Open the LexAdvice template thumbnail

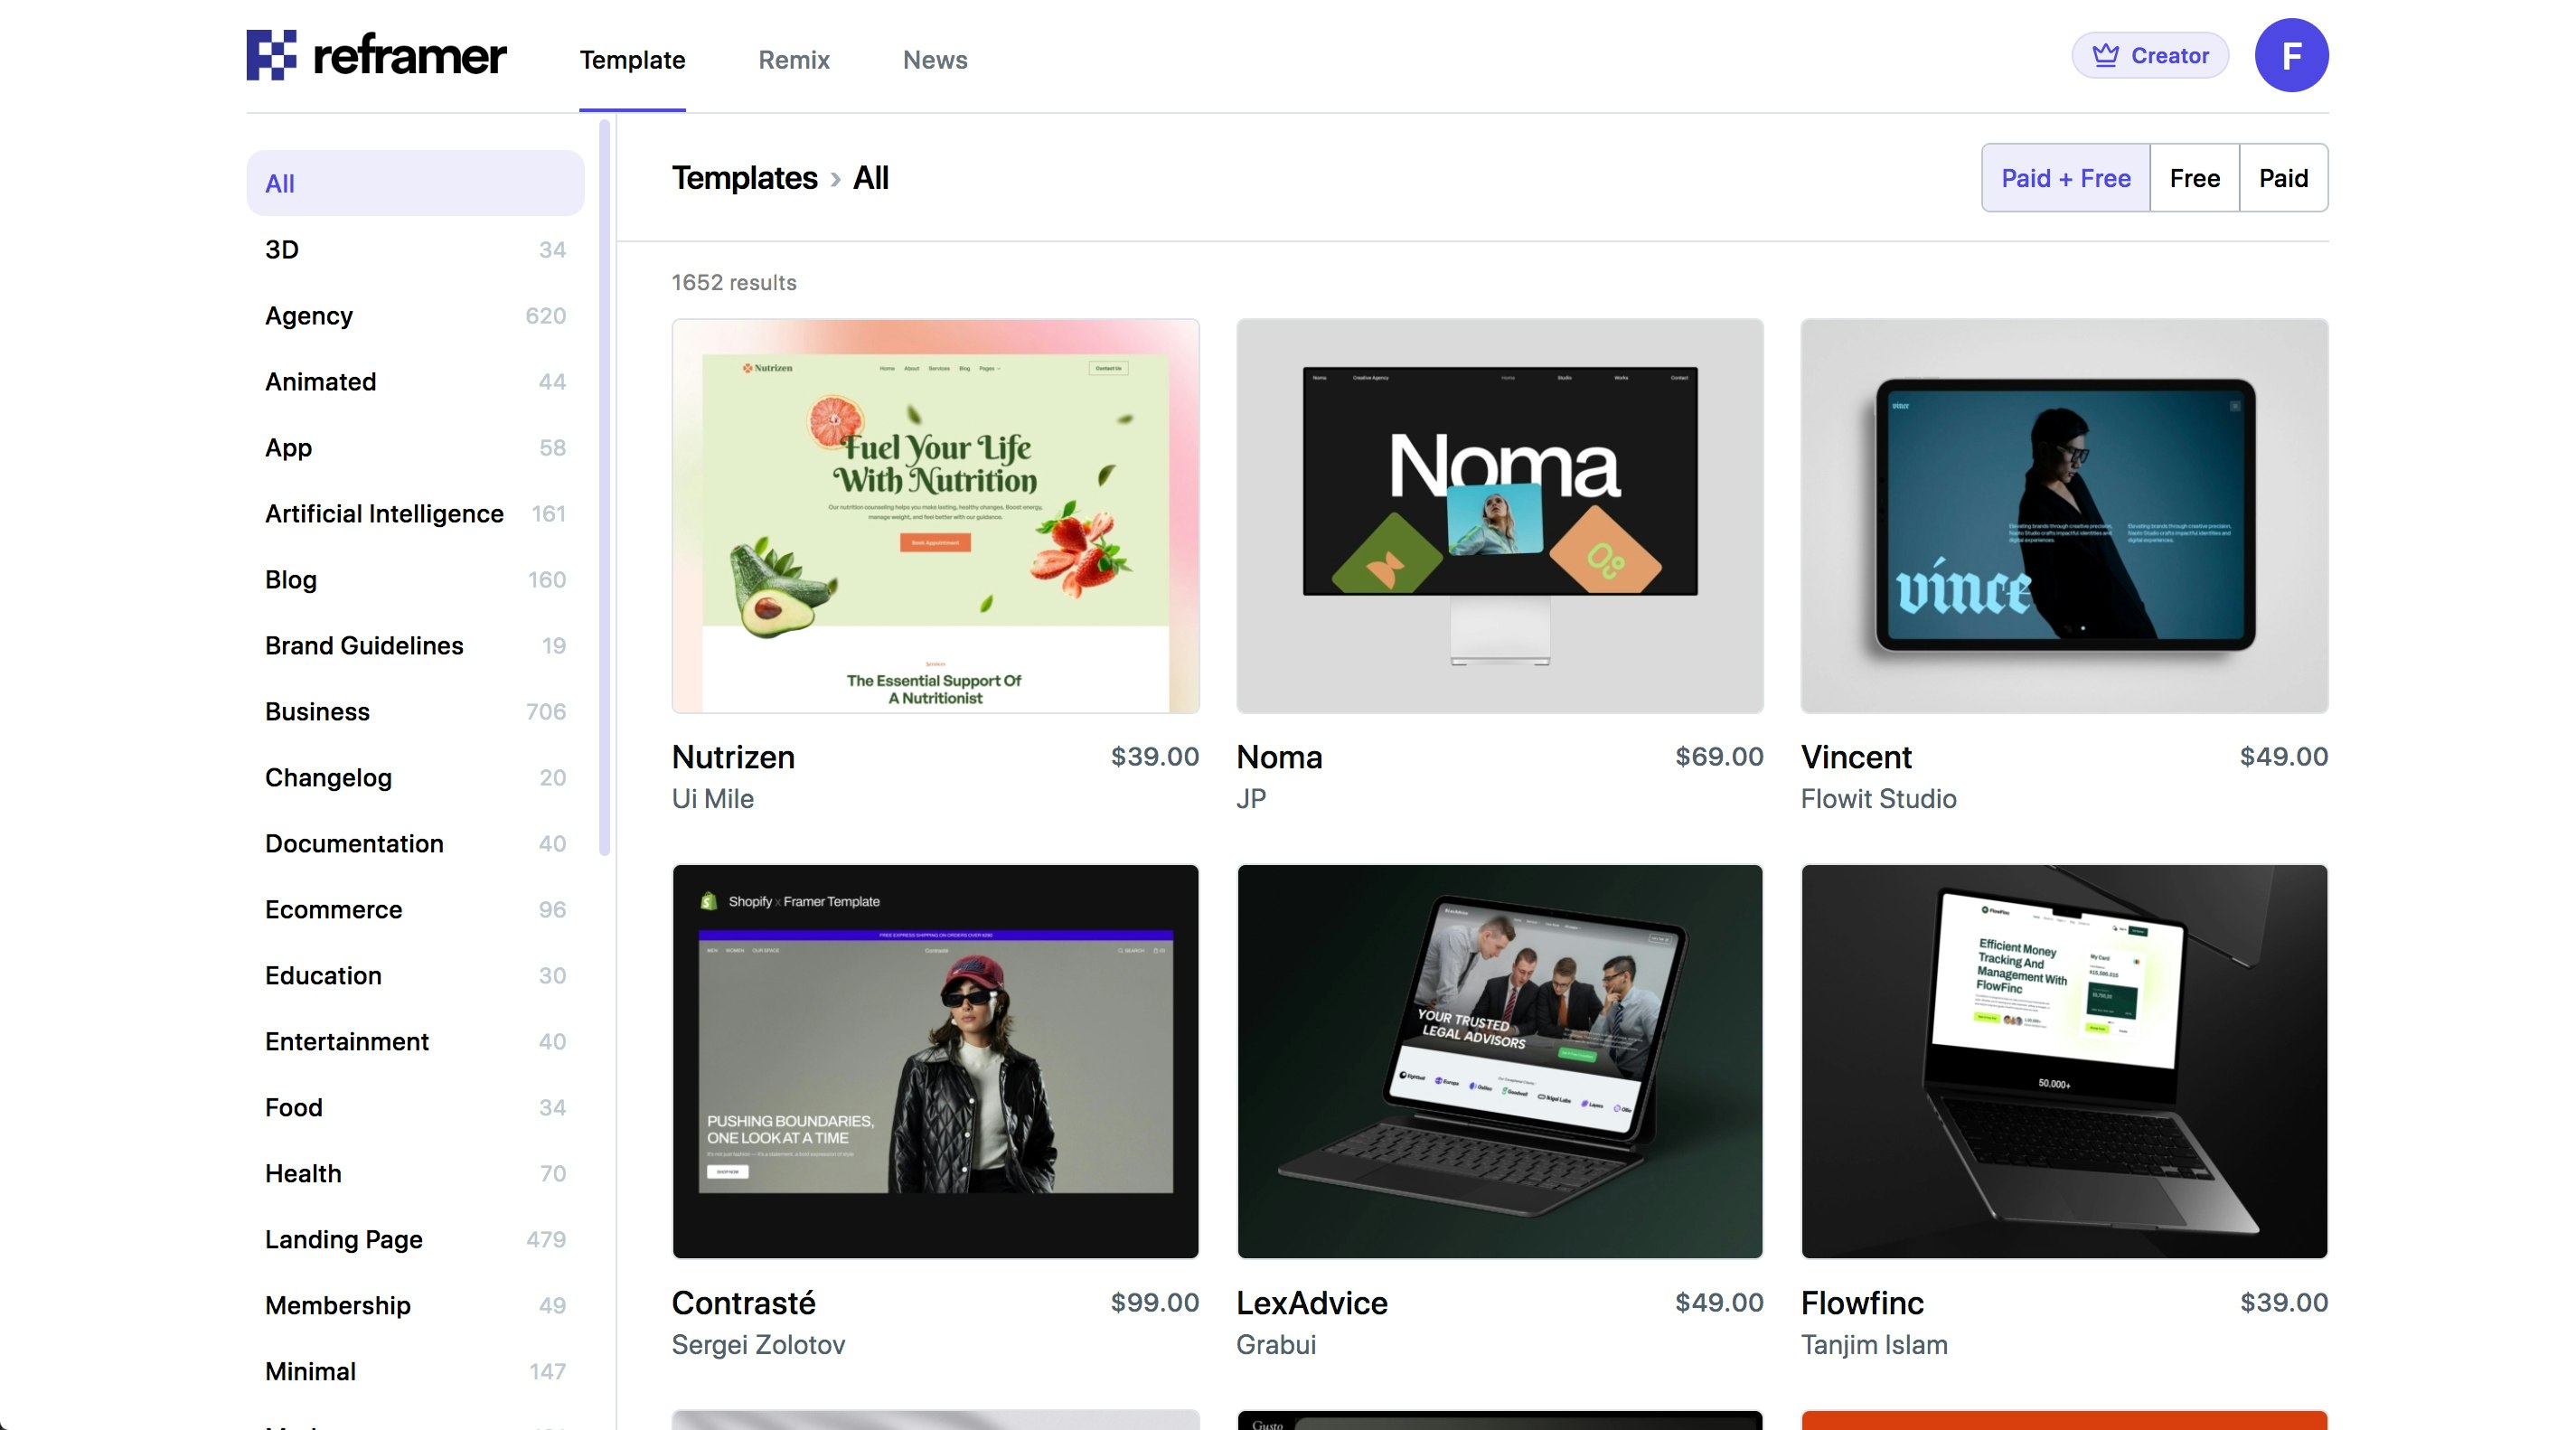click(1499, 1061)
